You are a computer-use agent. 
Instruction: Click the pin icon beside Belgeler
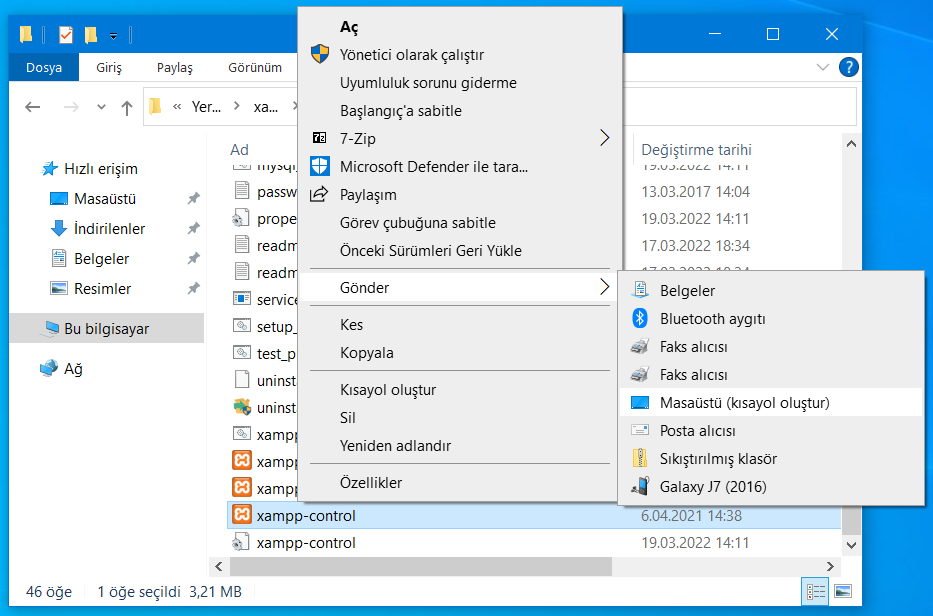click(193, 259)
